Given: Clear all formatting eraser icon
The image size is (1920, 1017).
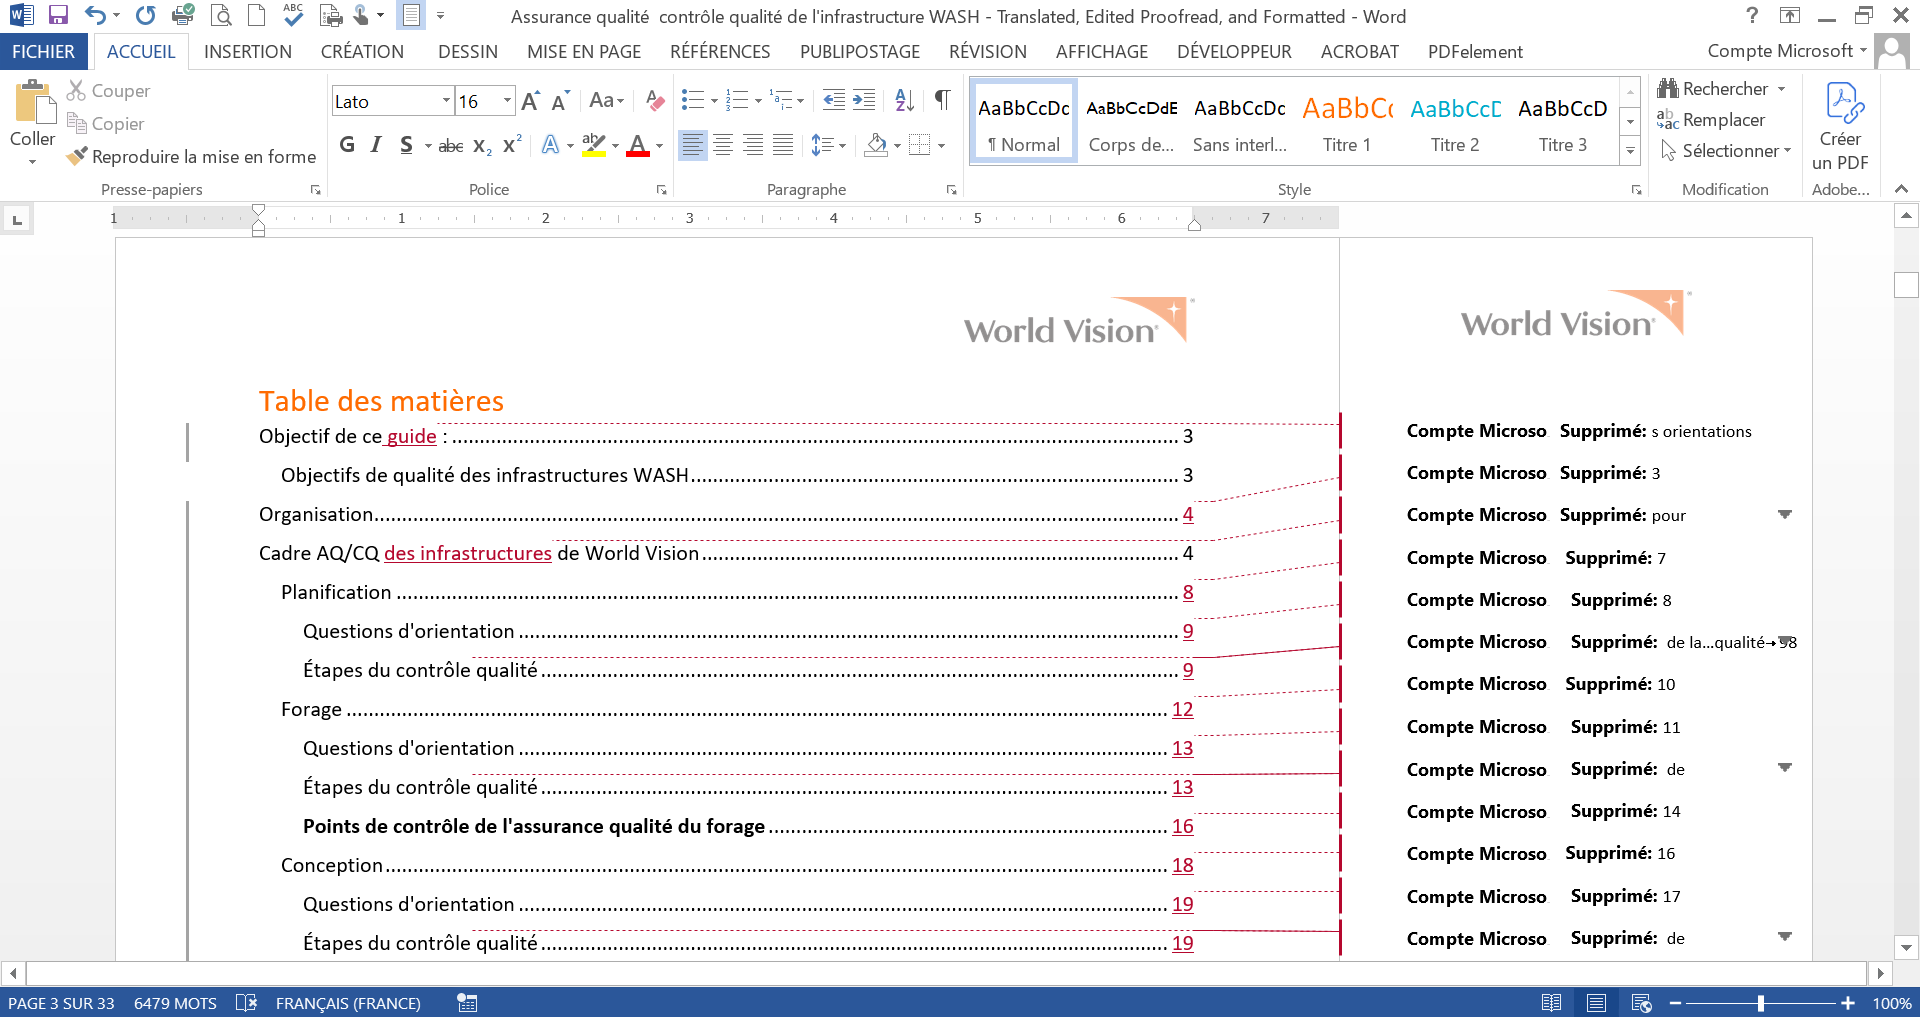Looking at the screenshot, I should coord(655,101).
